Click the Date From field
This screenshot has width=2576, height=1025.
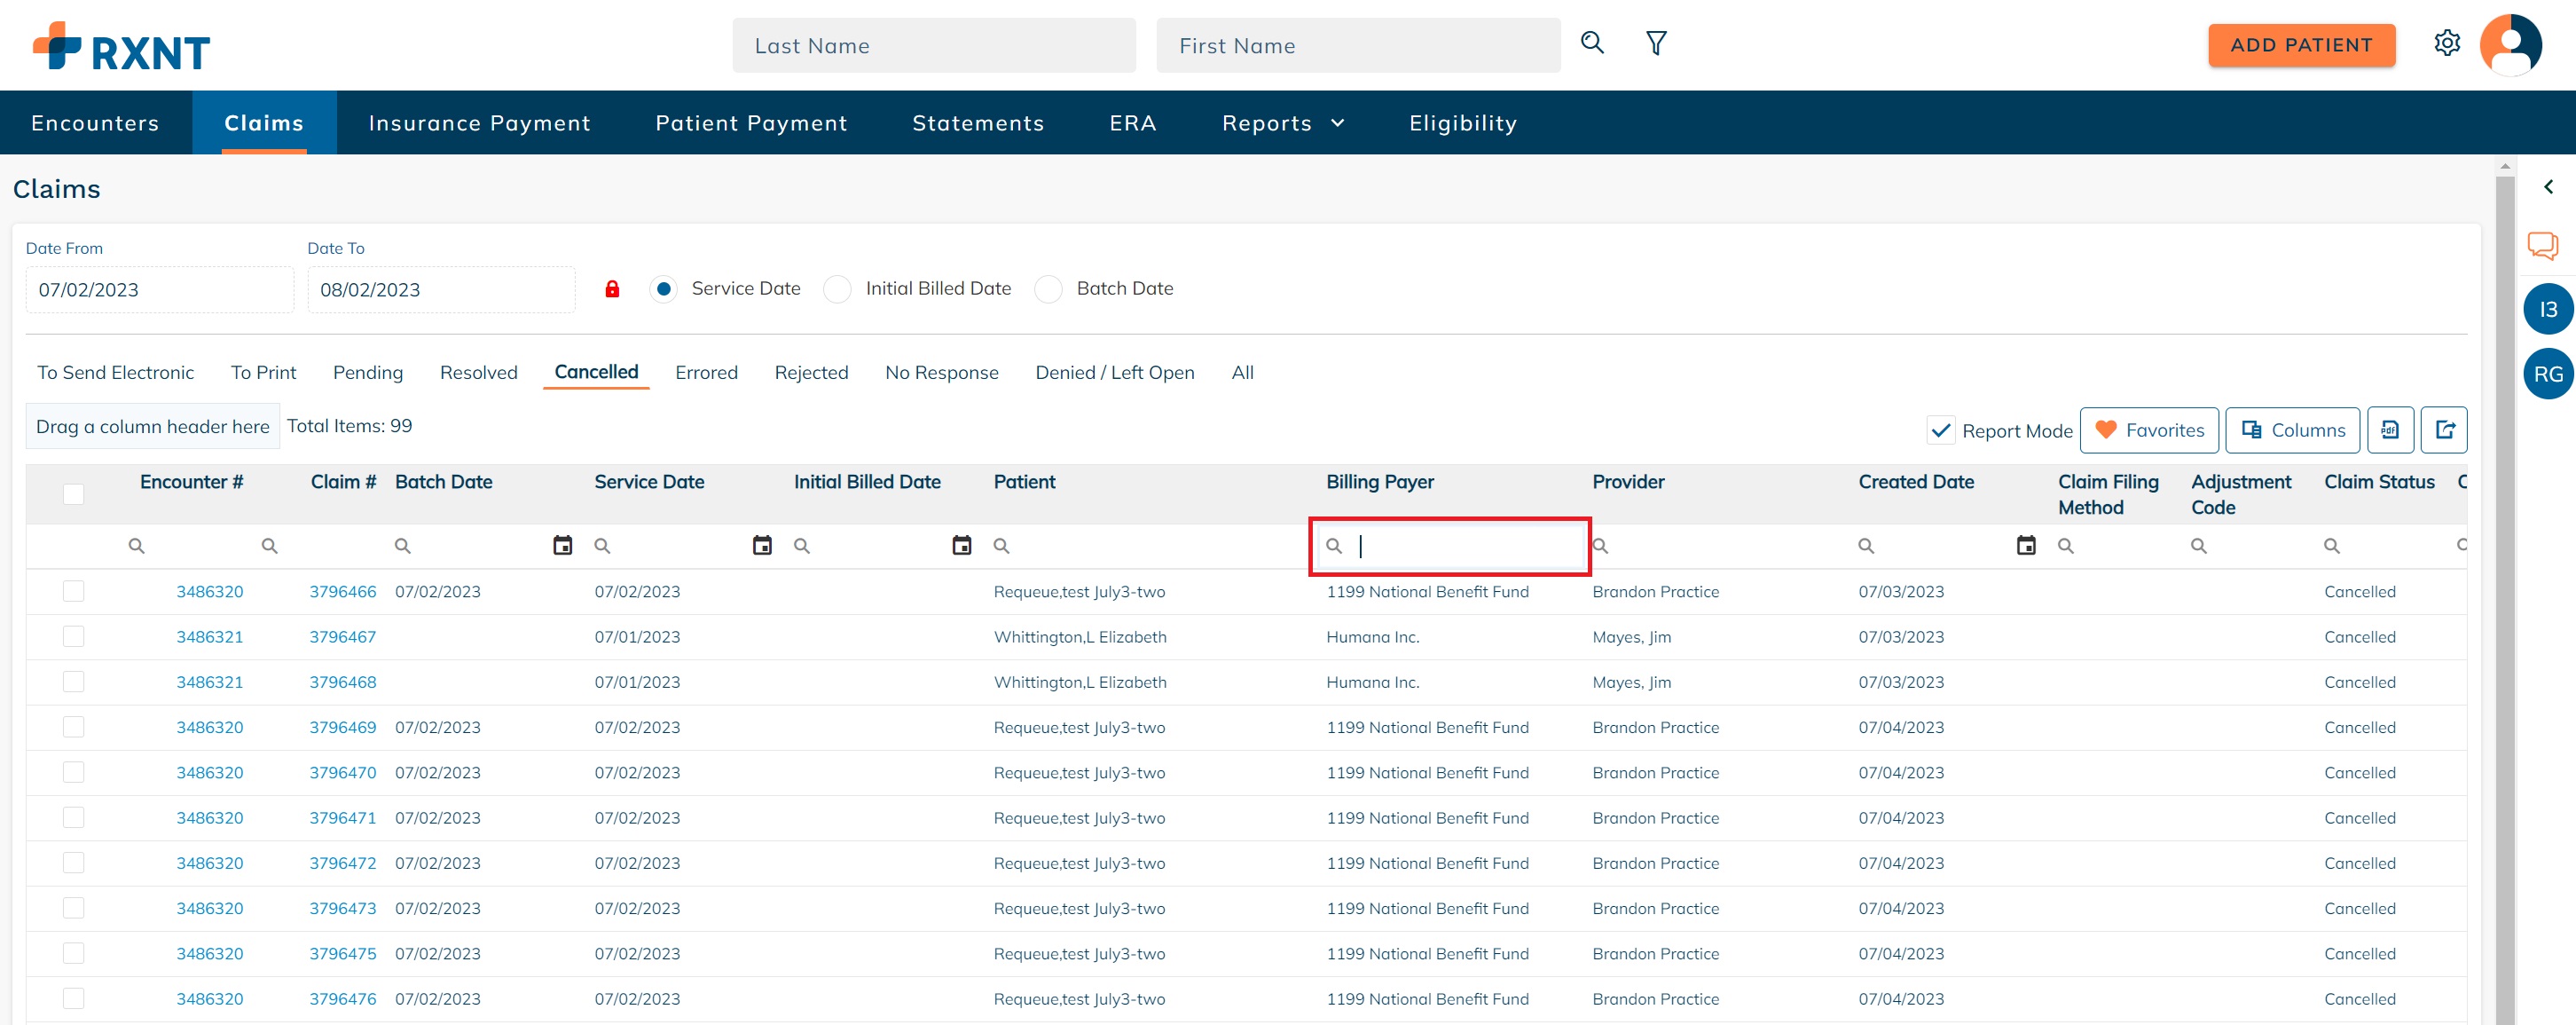point(160,290)
